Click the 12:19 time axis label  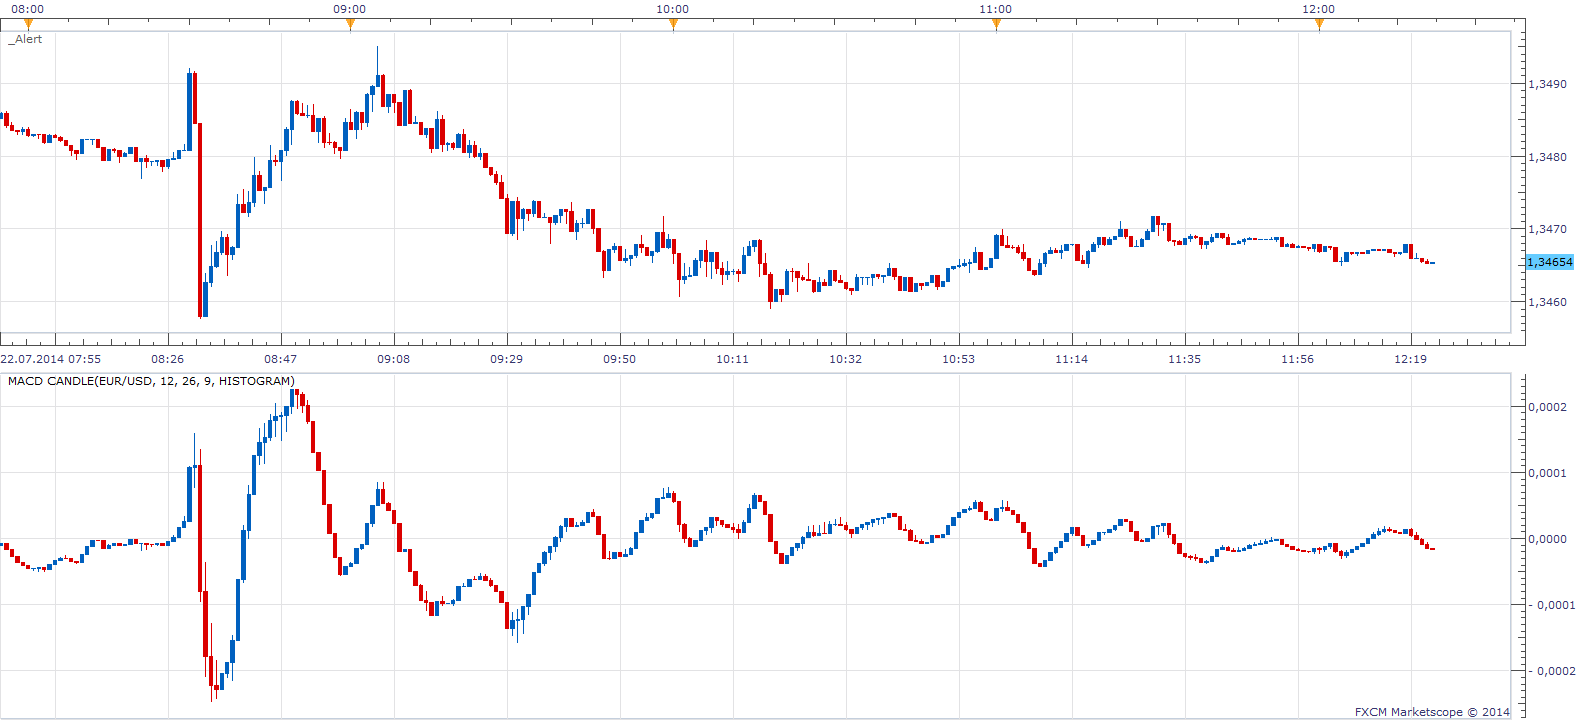click(1411, 359)
